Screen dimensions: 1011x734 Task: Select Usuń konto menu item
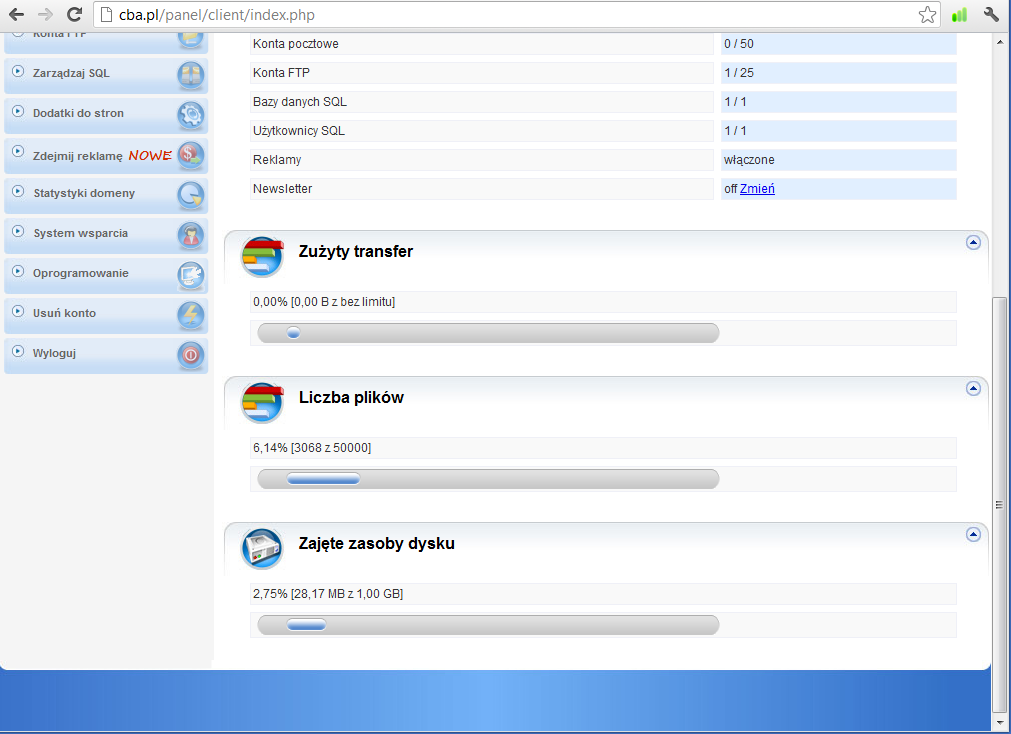click(x=106, y=315)
